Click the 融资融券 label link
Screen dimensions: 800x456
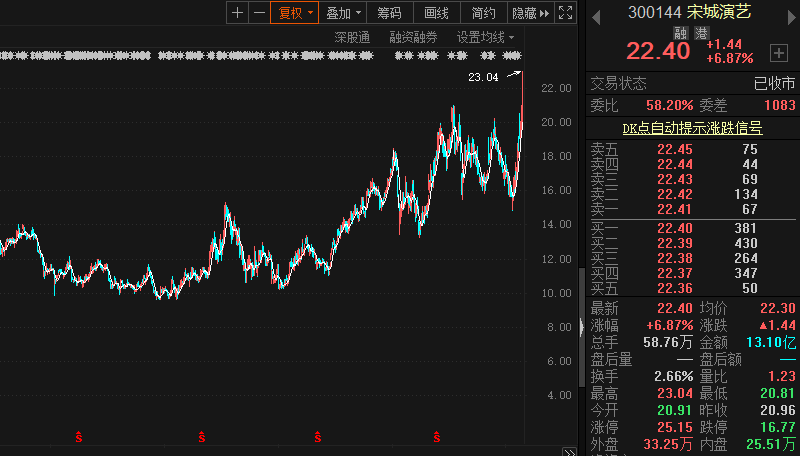click(x=413, y=37)
